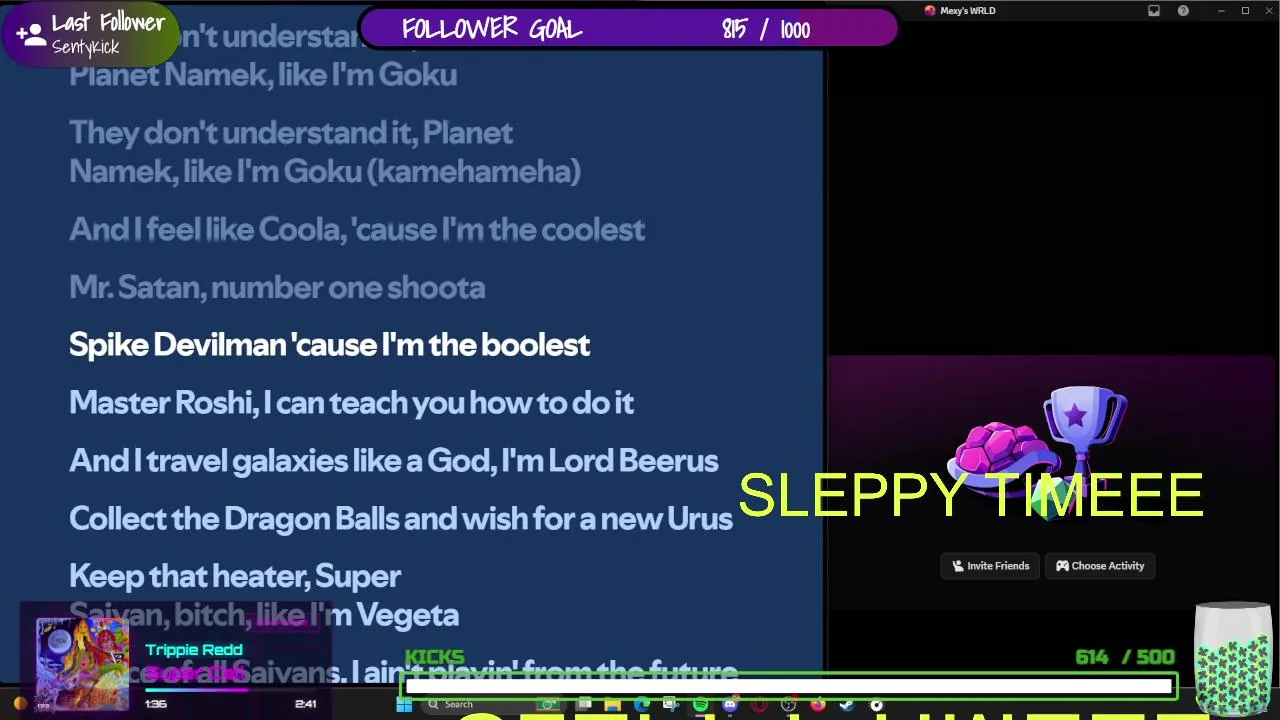Minimize the Discord window
Viewport: 1280px width, 720px height.
1221,11
